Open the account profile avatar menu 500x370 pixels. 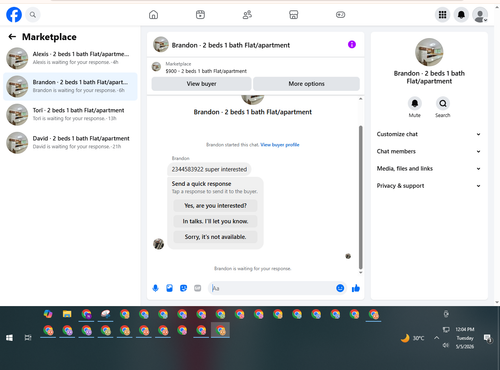(480, 15)
